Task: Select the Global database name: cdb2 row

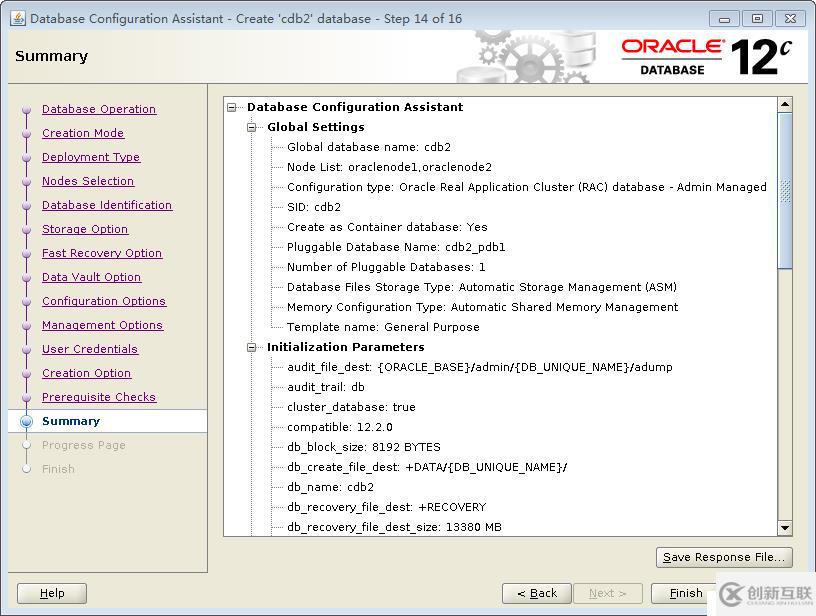Action: [x=369, y=147]
